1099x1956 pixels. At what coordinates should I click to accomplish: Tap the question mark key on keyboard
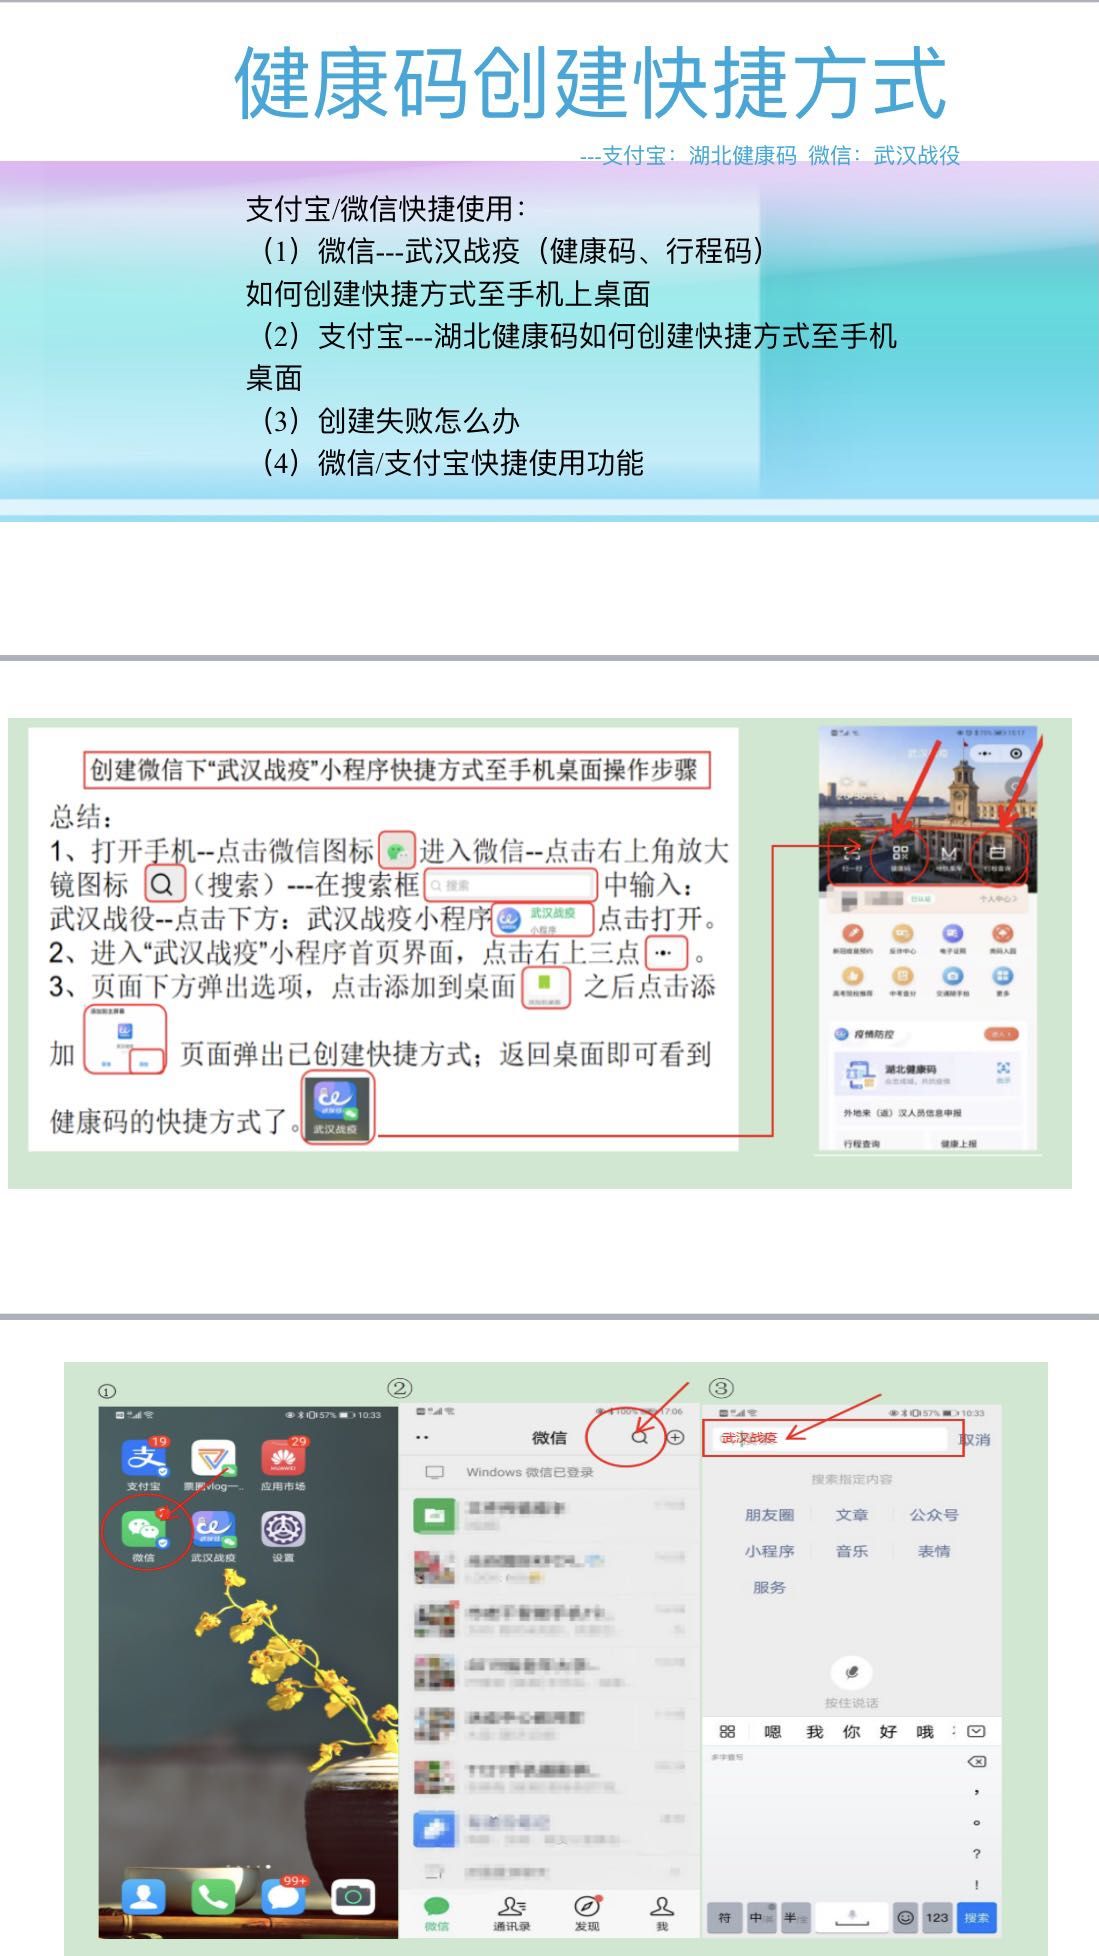[977, 1853]
